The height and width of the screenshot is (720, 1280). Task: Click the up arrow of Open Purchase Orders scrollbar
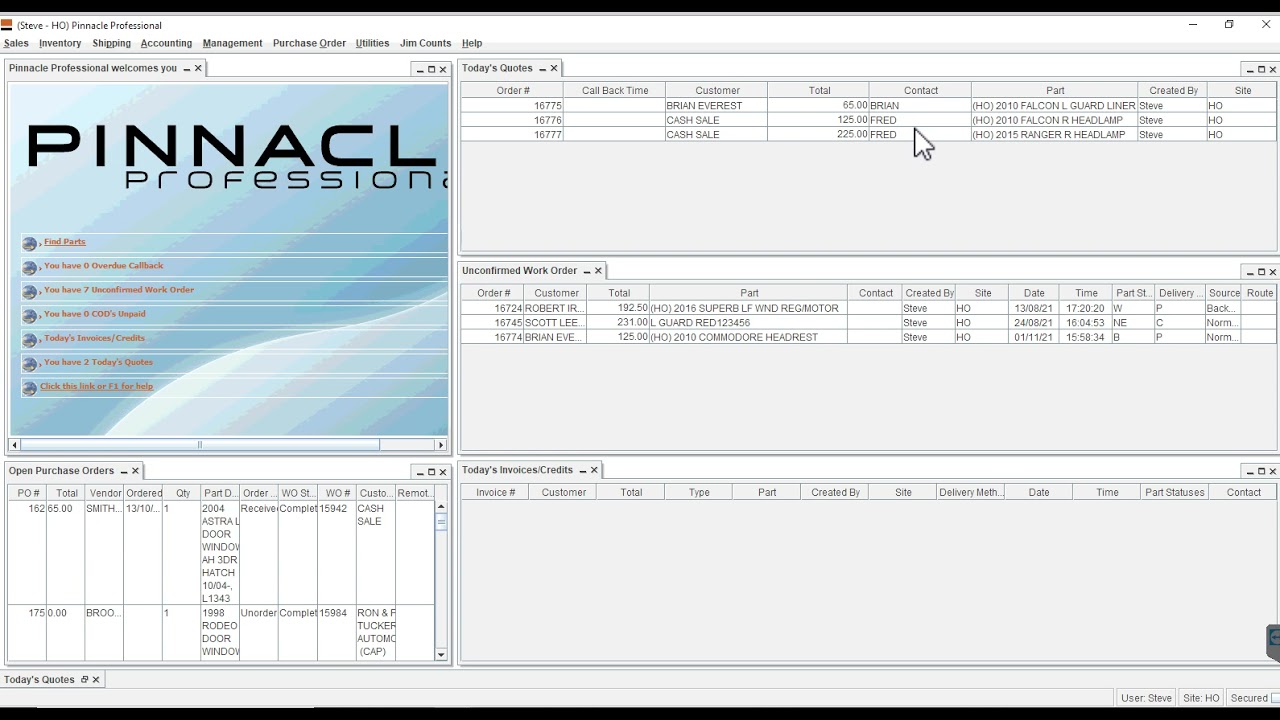pos(441,506)
